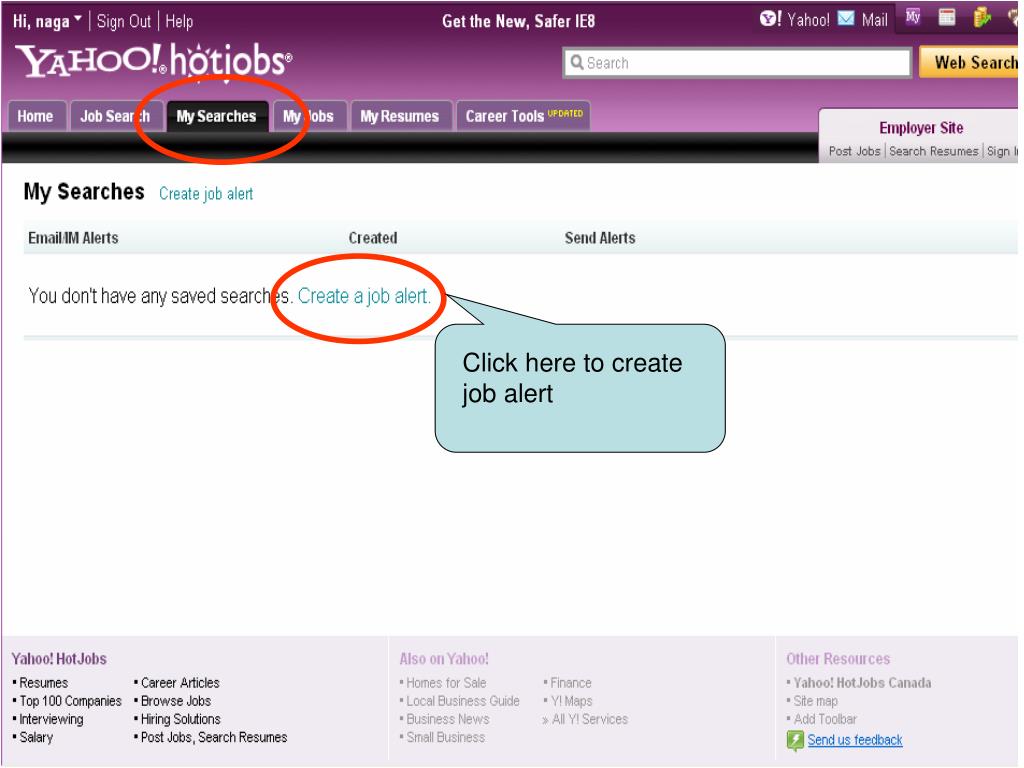
Task: Open Site map link
Action: (815, 701)
